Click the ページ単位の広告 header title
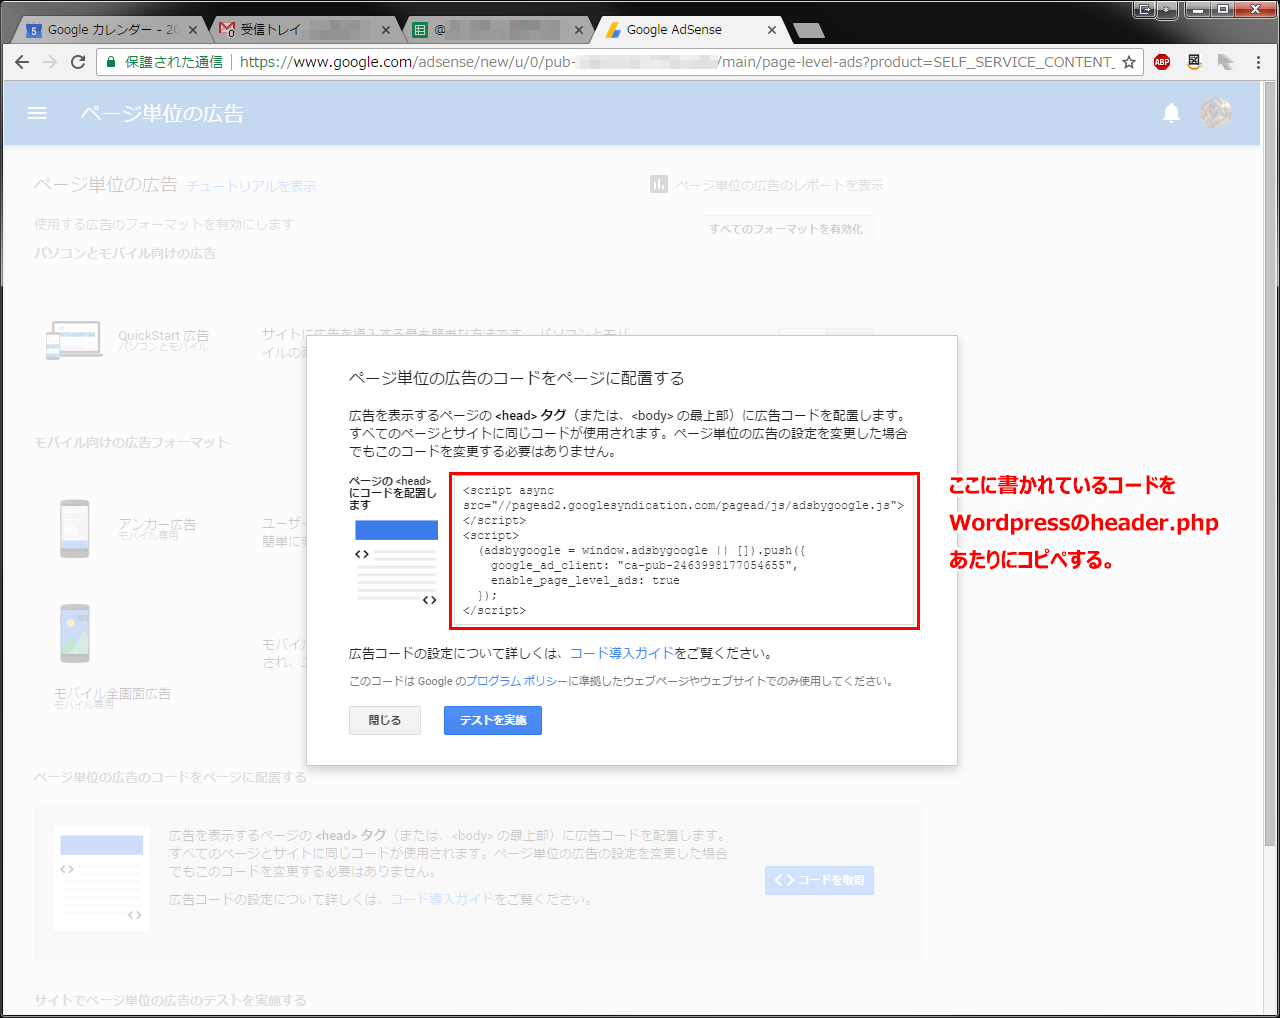This screenshot has width=1280, height=1018. [162, 114]
